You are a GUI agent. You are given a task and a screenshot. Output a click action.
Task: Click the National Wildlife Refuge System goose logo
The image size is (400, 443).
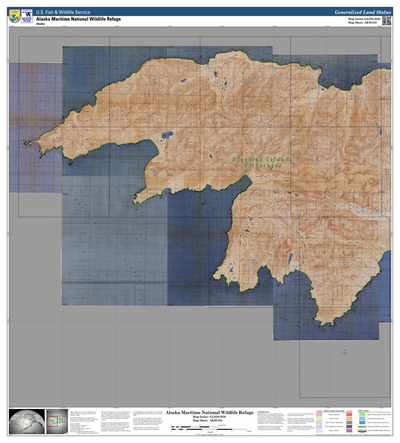click(27, 16)
